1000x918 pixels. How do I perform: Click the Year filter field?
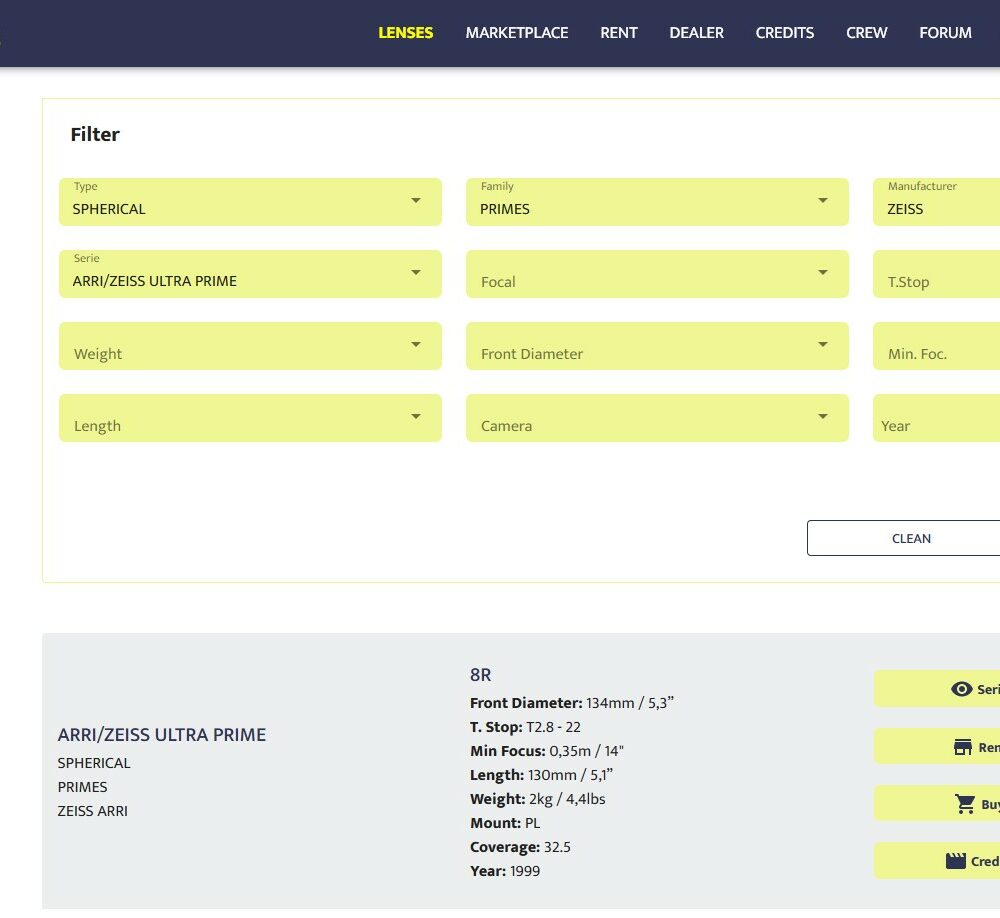click(936, 418)
